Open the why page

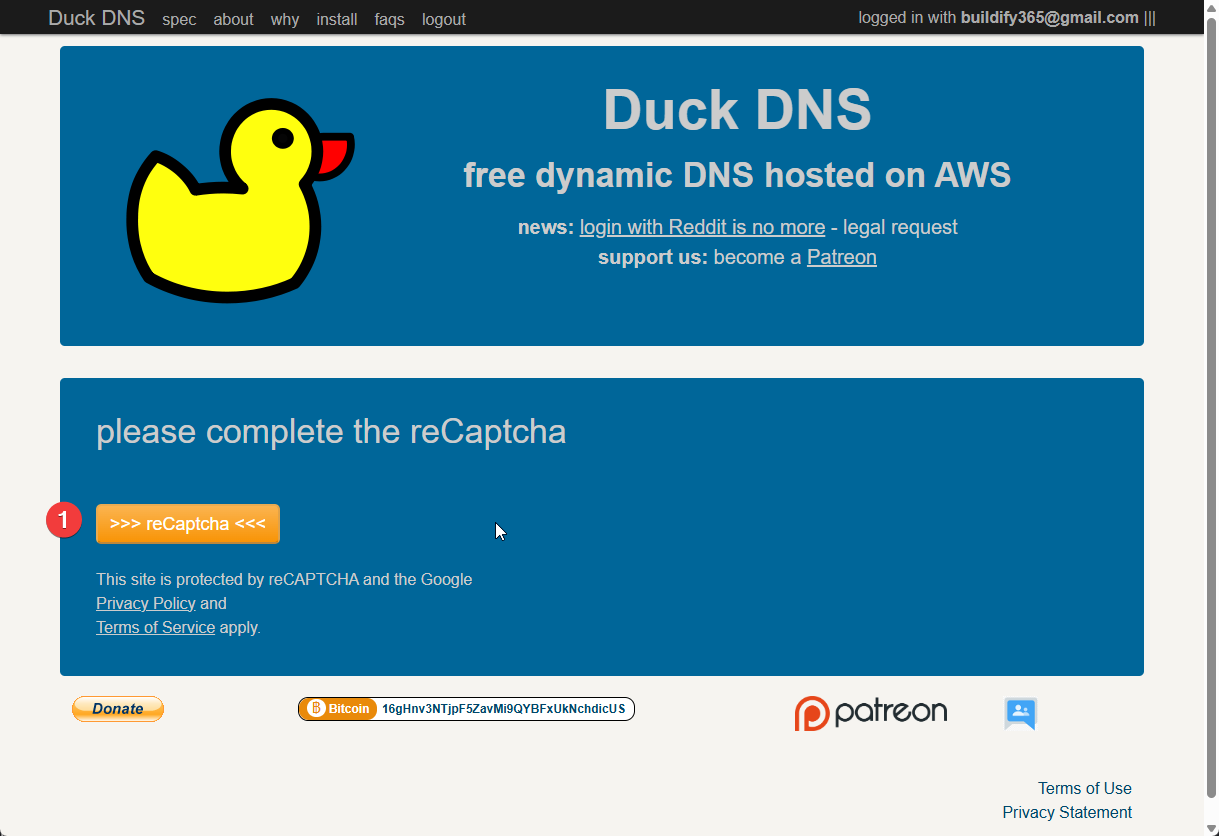pyautogui.click(x=285, y=19)
